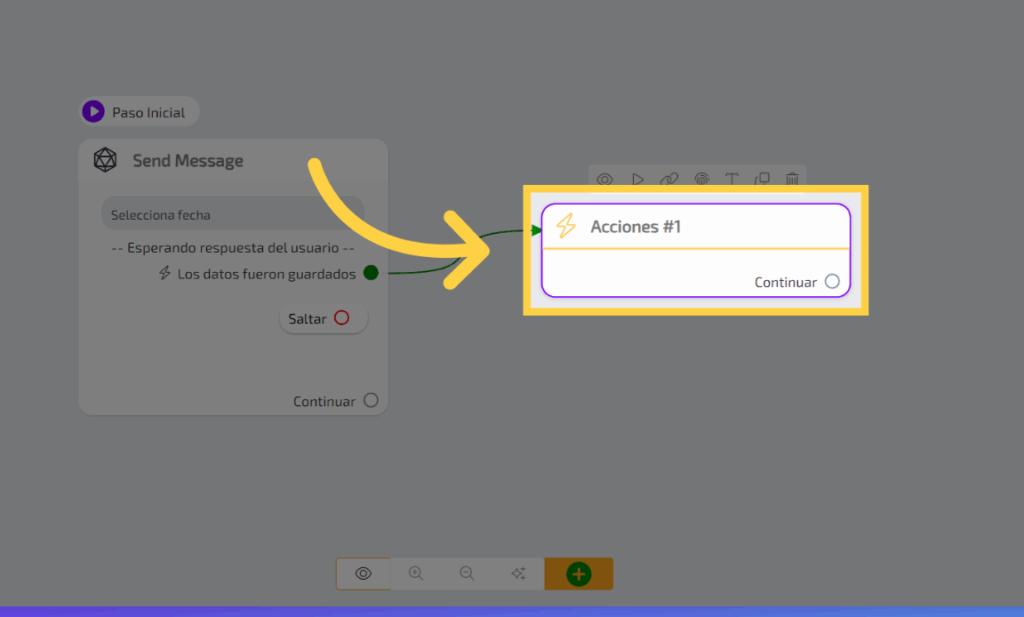The height and width of the screenshot is (617, 1024).
Task: Click the play icon in node toolbar
Action: click(x=637, y=179)
